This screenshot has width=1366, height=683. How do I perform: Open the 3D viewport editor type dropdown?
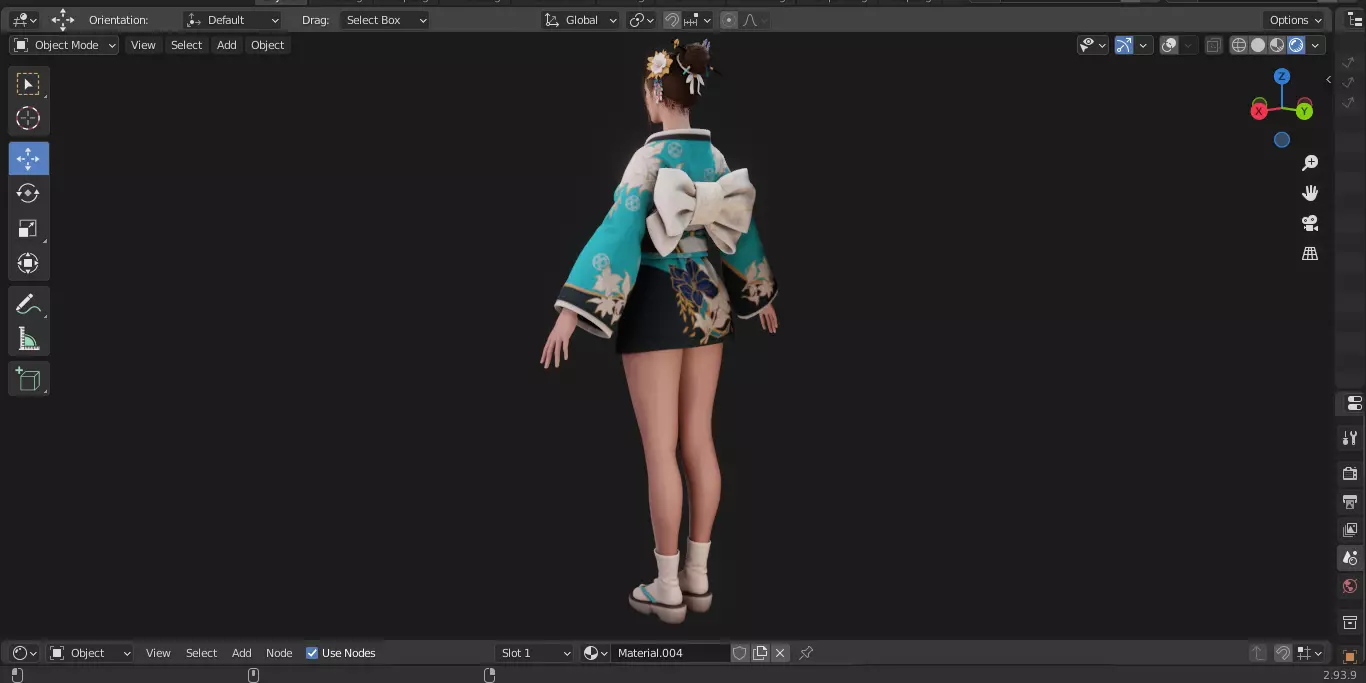click(24, 20)
